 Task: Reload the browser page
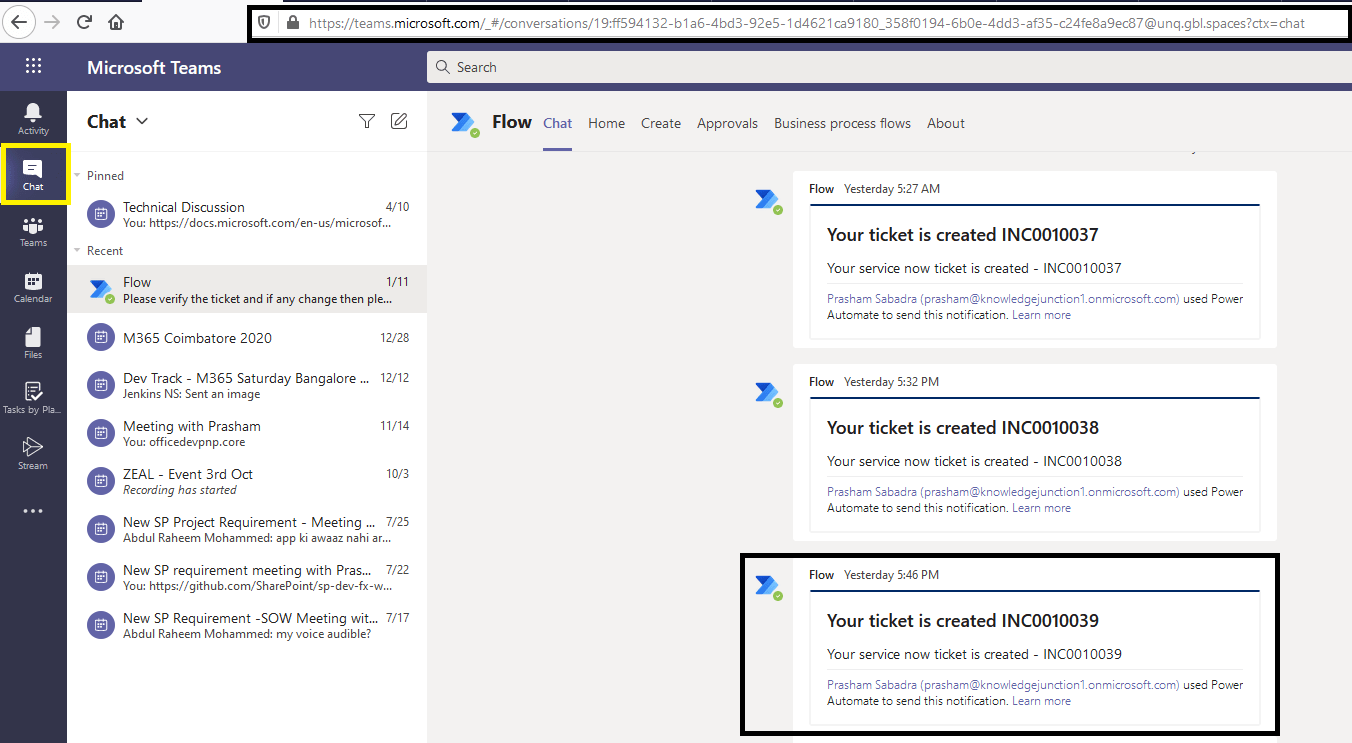(84, 21)
